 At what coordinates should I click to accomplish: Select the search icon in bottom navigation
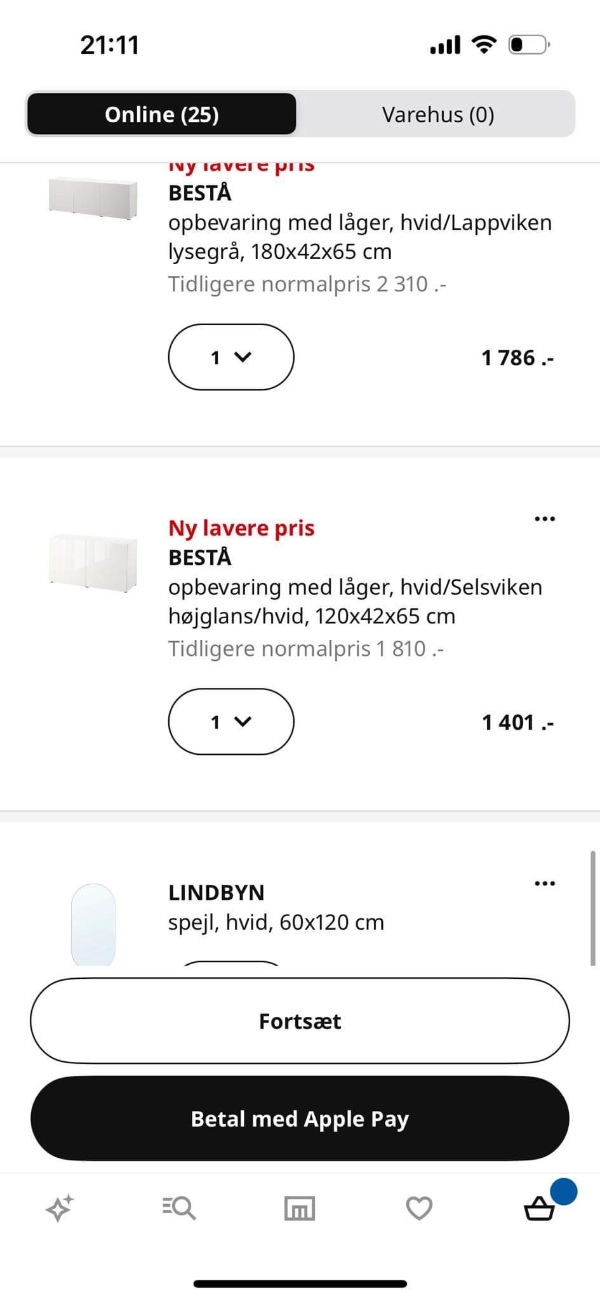click(178, 1208)
